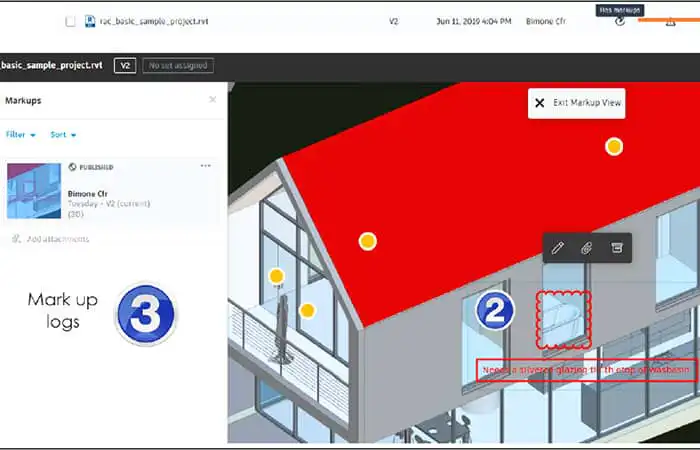700x450 pixels.
Task: Tick the checkbox beside rac_basic_sample_project.rvt
Action: pyautogui.click(x=70, y=21)
